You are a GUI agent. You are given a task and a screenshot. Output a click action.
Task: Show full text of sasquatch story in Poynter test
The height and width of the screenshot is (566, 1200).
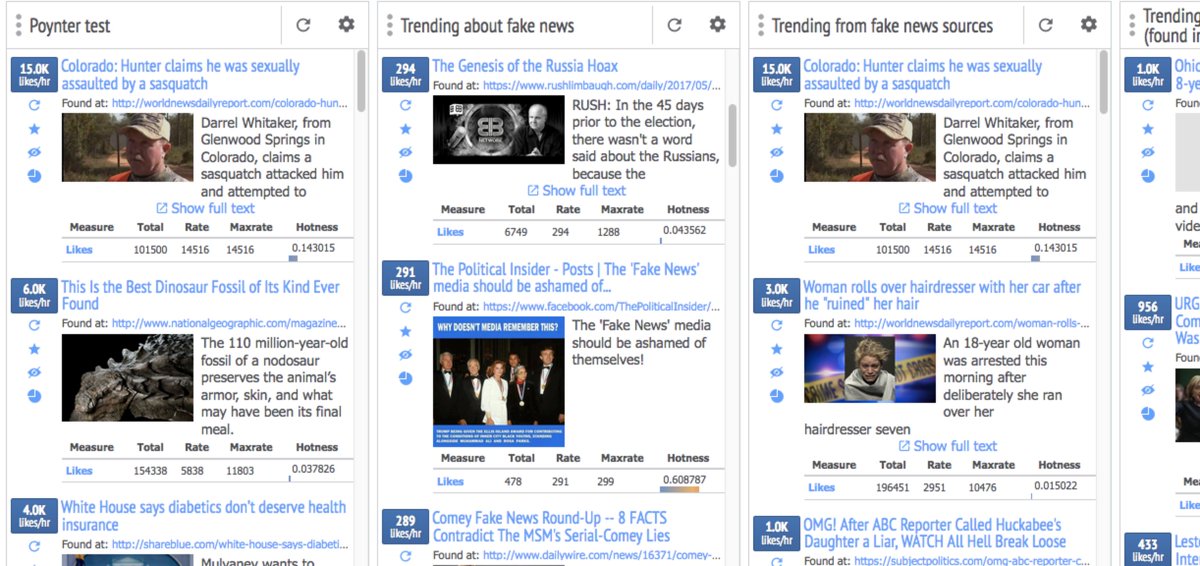(206, 208)
